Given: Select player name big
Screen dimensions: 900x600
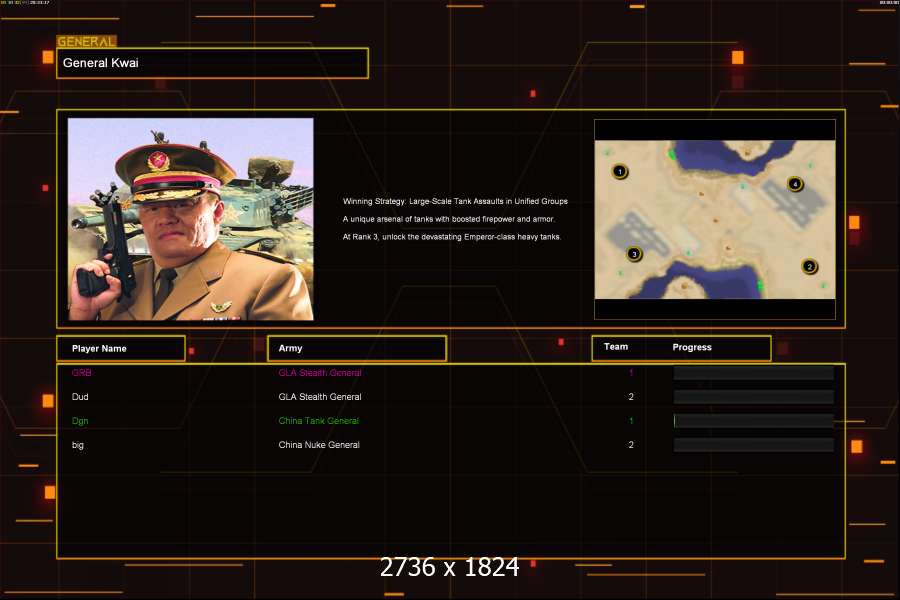Looking at the screenshot, I should [77, 445].
